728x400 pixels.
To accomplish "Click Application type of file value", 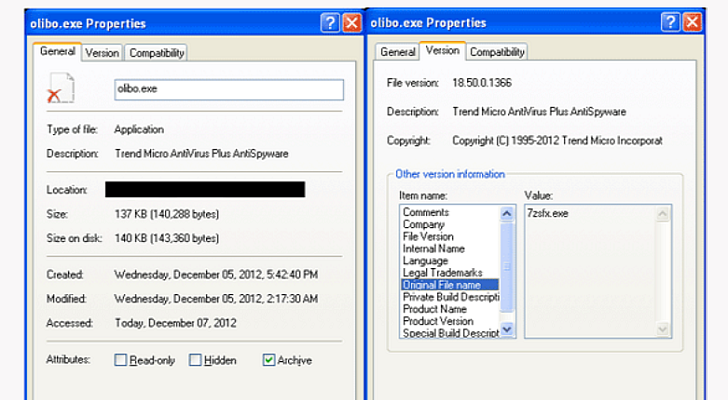I will 139,129.
